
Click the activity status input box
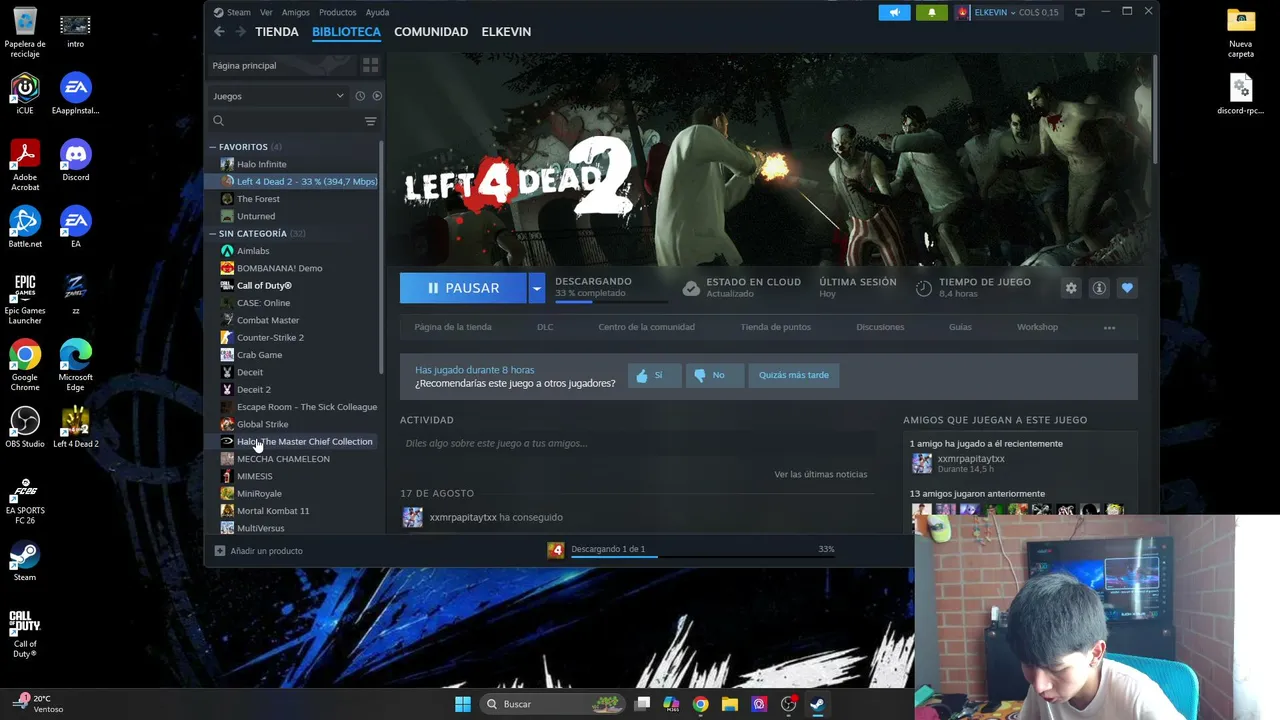coord(637,444)
